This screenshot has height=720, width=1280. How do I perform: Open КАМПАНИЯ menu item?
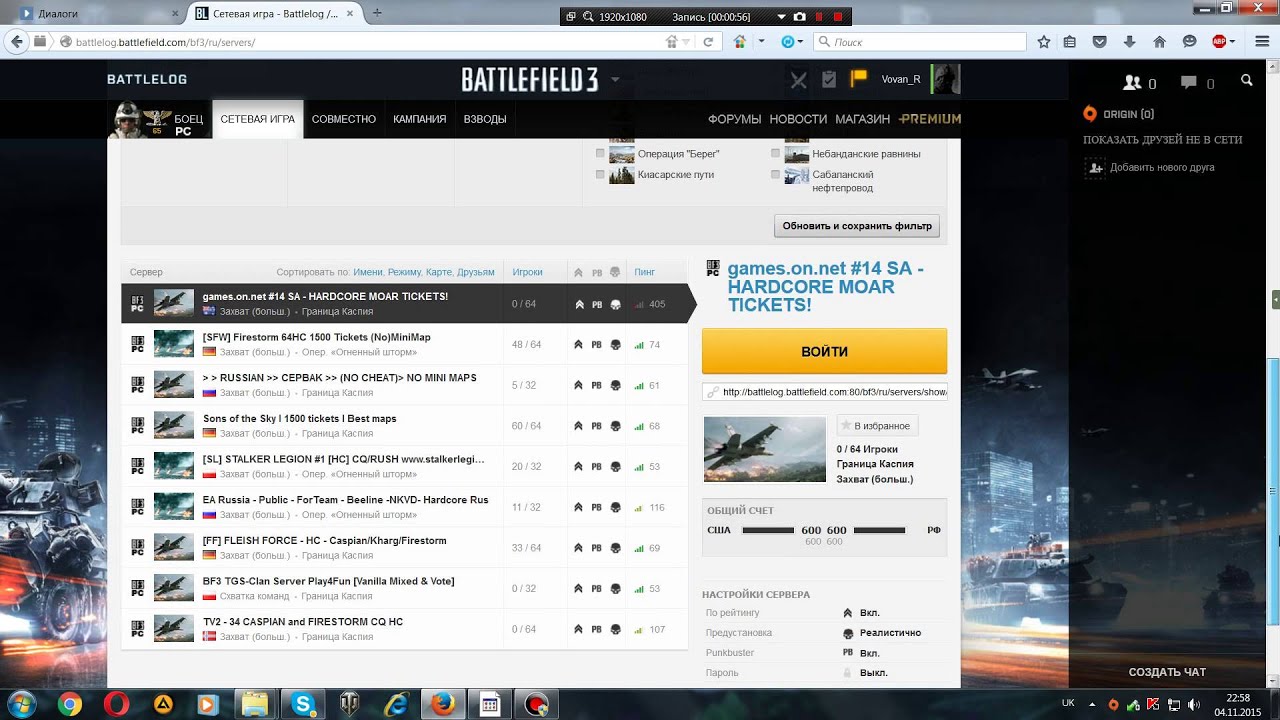(420, 119)
